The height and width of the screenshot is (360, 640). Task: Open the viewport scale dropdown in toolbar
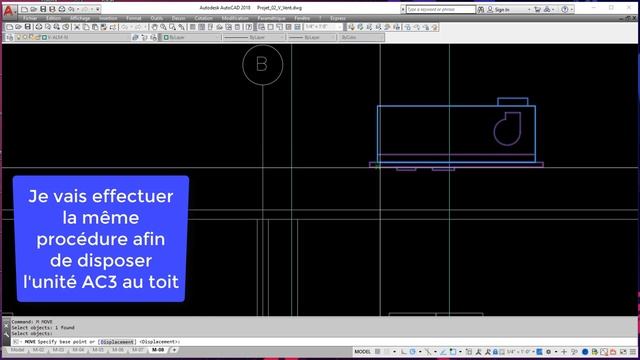(x=323, y=27)
